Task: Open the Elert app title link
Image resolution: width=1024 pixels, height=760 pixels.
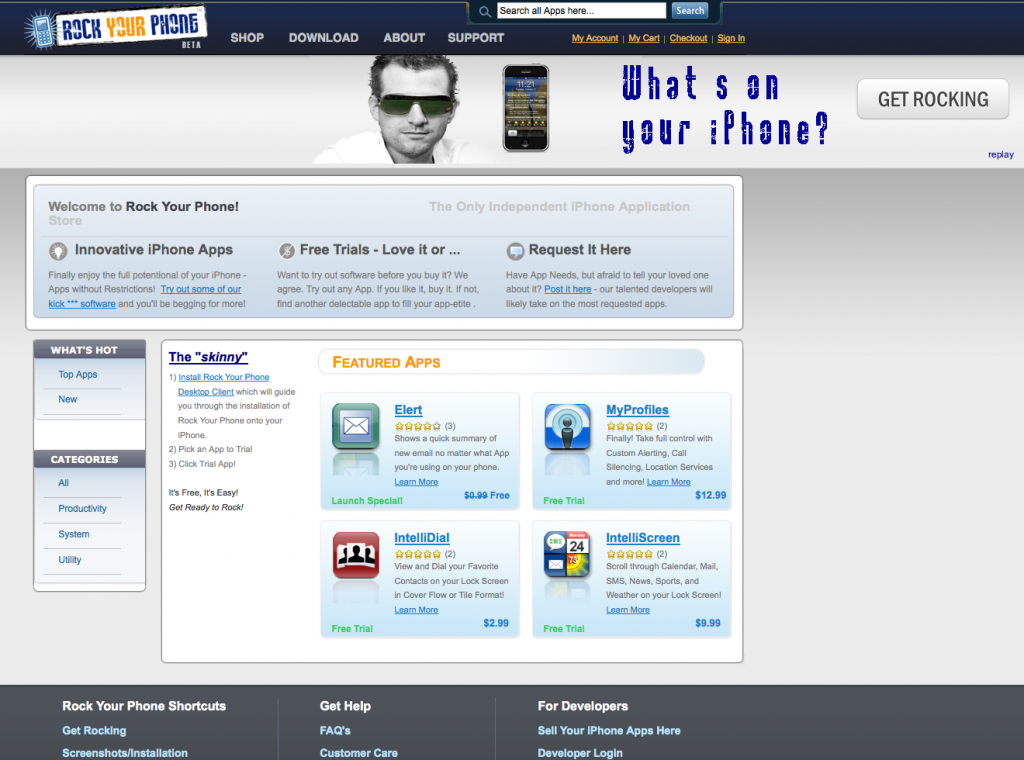Action: [408, 410]
